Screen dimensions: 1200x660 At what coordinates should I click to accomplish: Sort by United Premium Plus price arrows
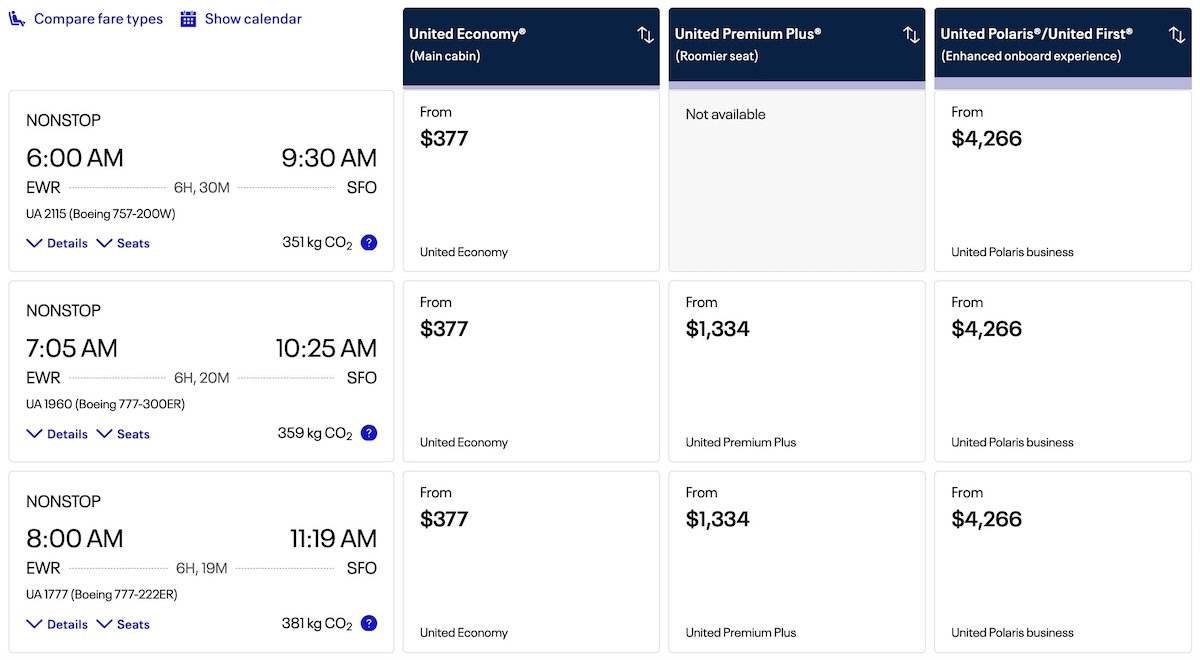[911, 35]
